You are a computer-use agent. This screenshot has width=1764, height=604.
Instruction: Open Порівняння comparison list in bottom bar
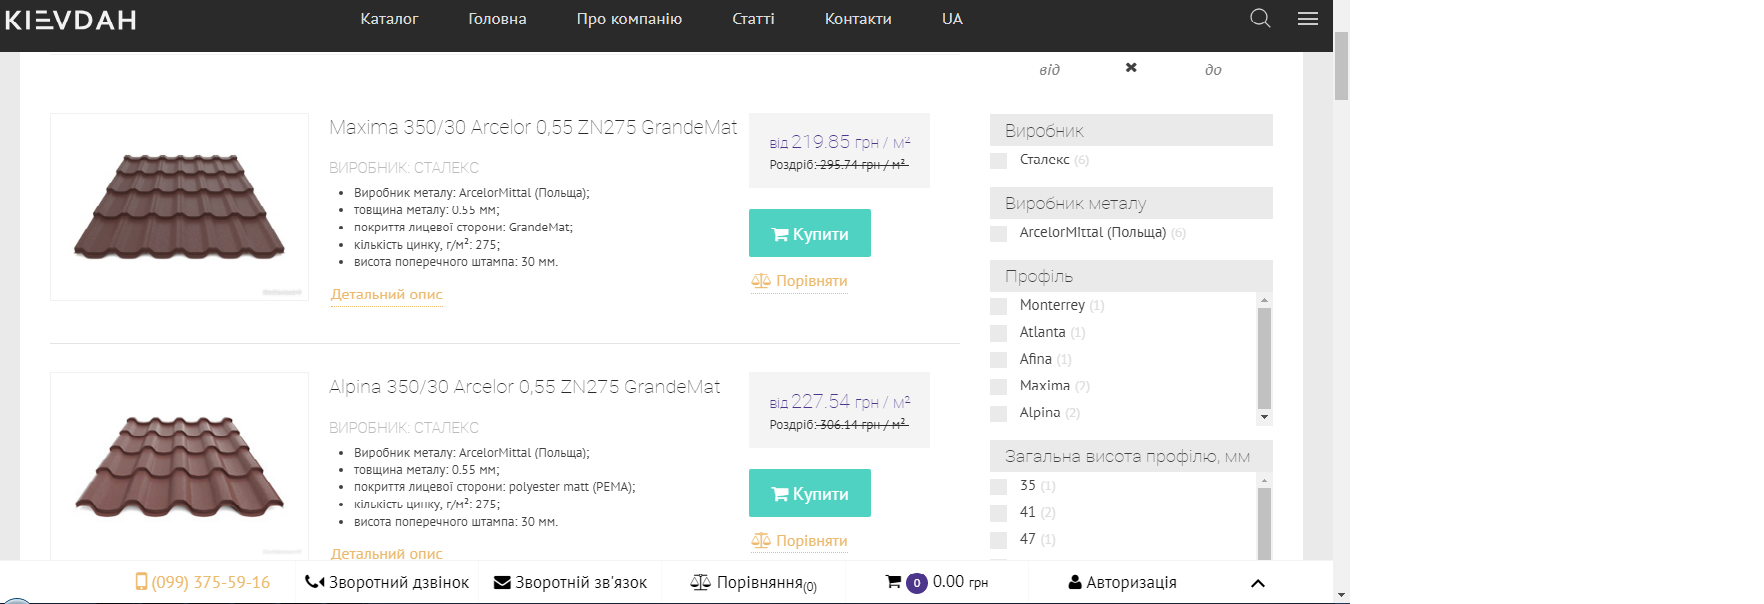pos(753,583)
